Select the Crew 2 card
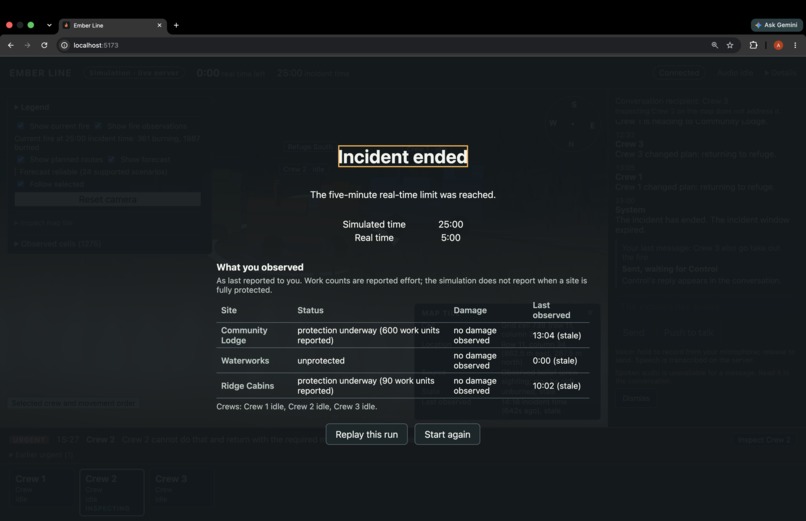 click(112, 492)
